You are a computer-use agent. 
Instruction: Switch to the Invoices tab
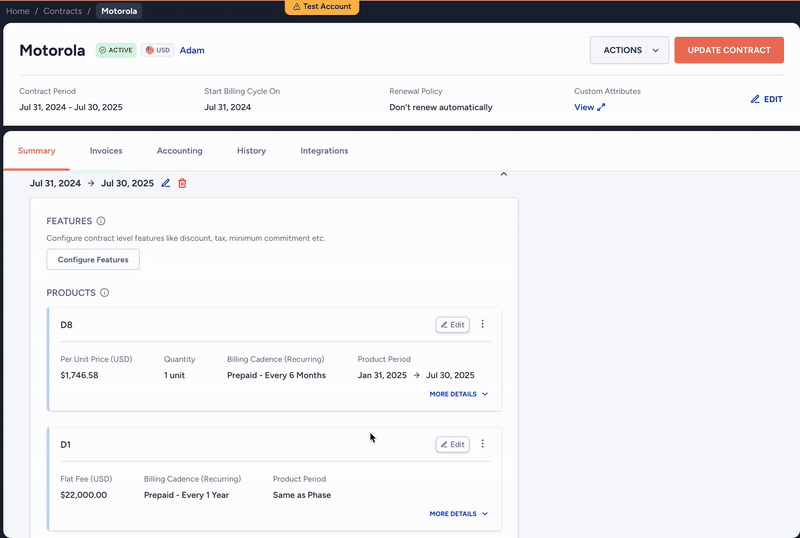click(106, 151)
